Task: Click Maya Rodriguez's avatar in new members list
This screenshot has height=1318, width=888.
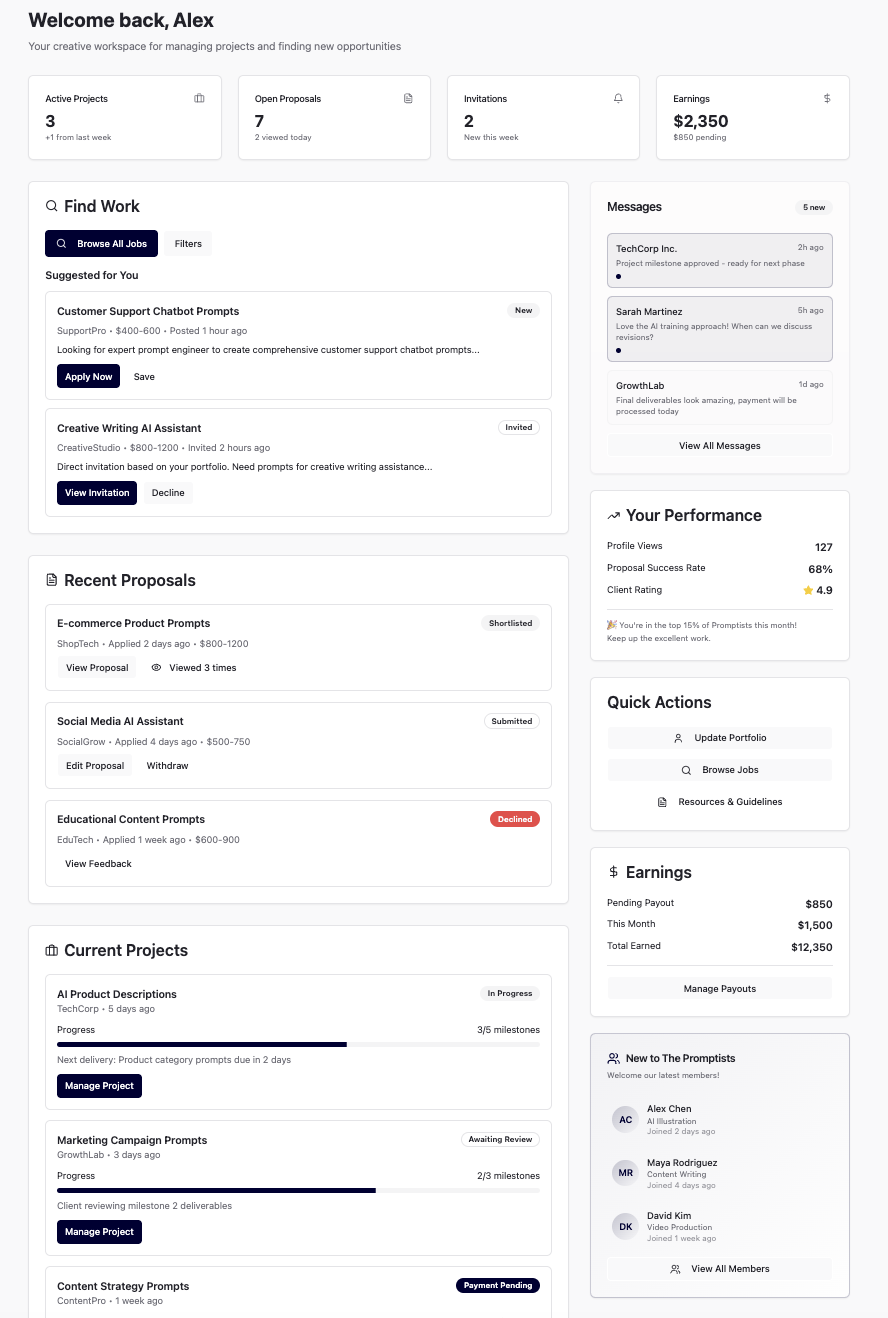Action: 625,1172
